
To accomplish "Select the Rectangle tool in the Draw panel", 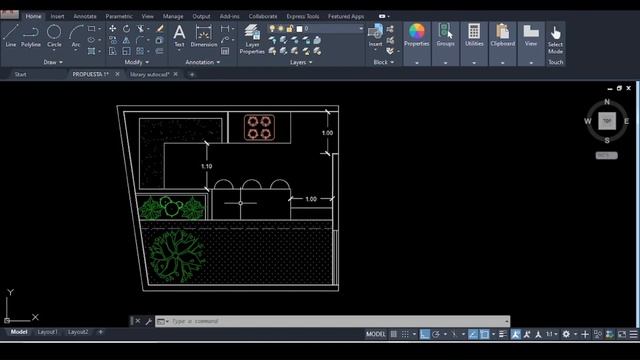I will pyautogui.click(x=91, y=29).
